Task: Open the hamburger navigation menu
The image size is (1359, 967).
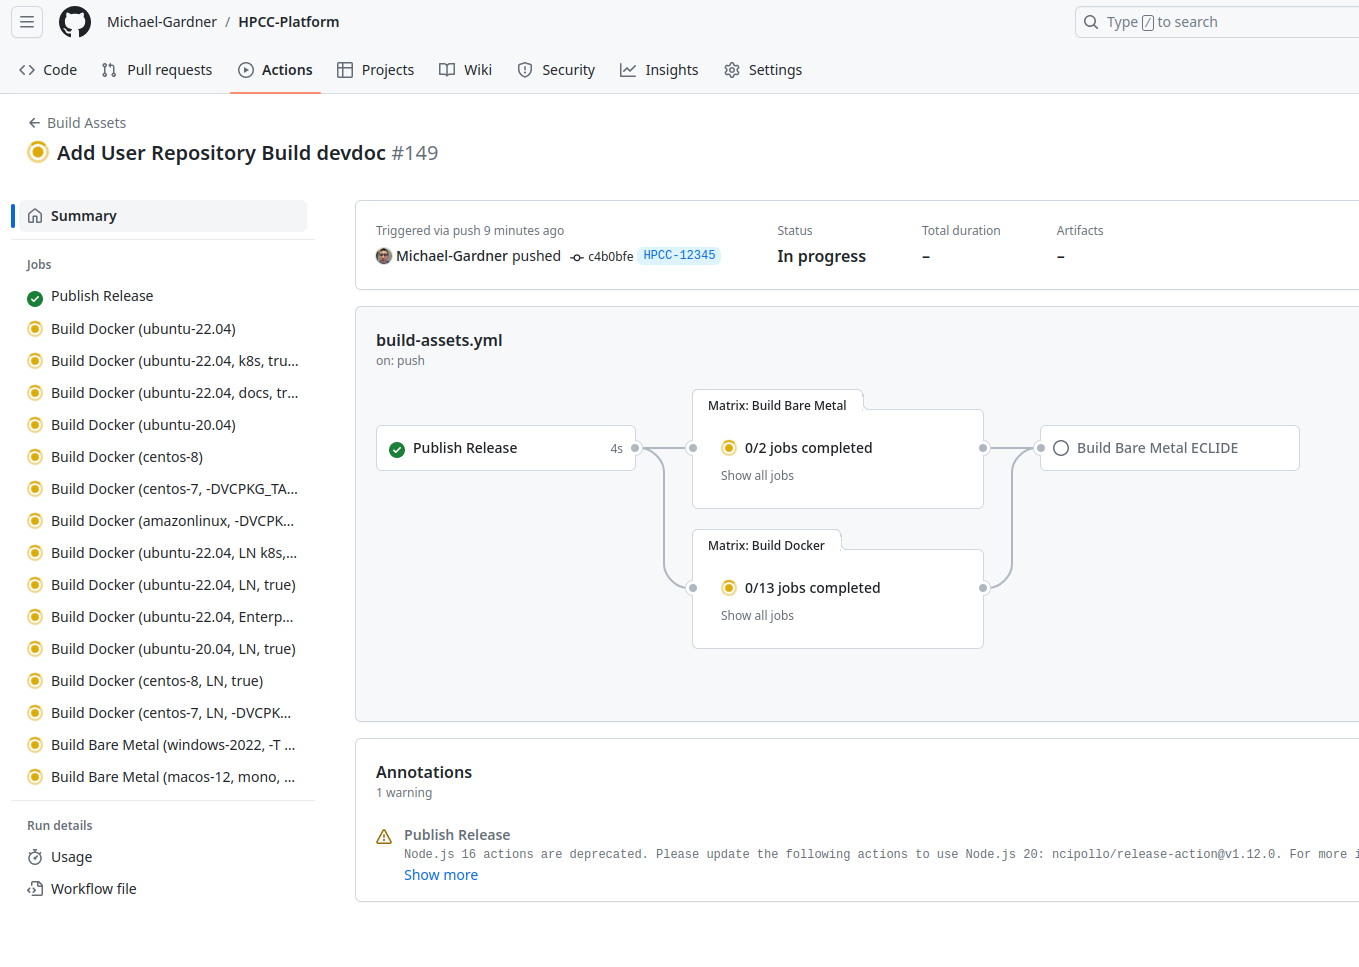Action: pyautogui.click(x=27, y=22)
